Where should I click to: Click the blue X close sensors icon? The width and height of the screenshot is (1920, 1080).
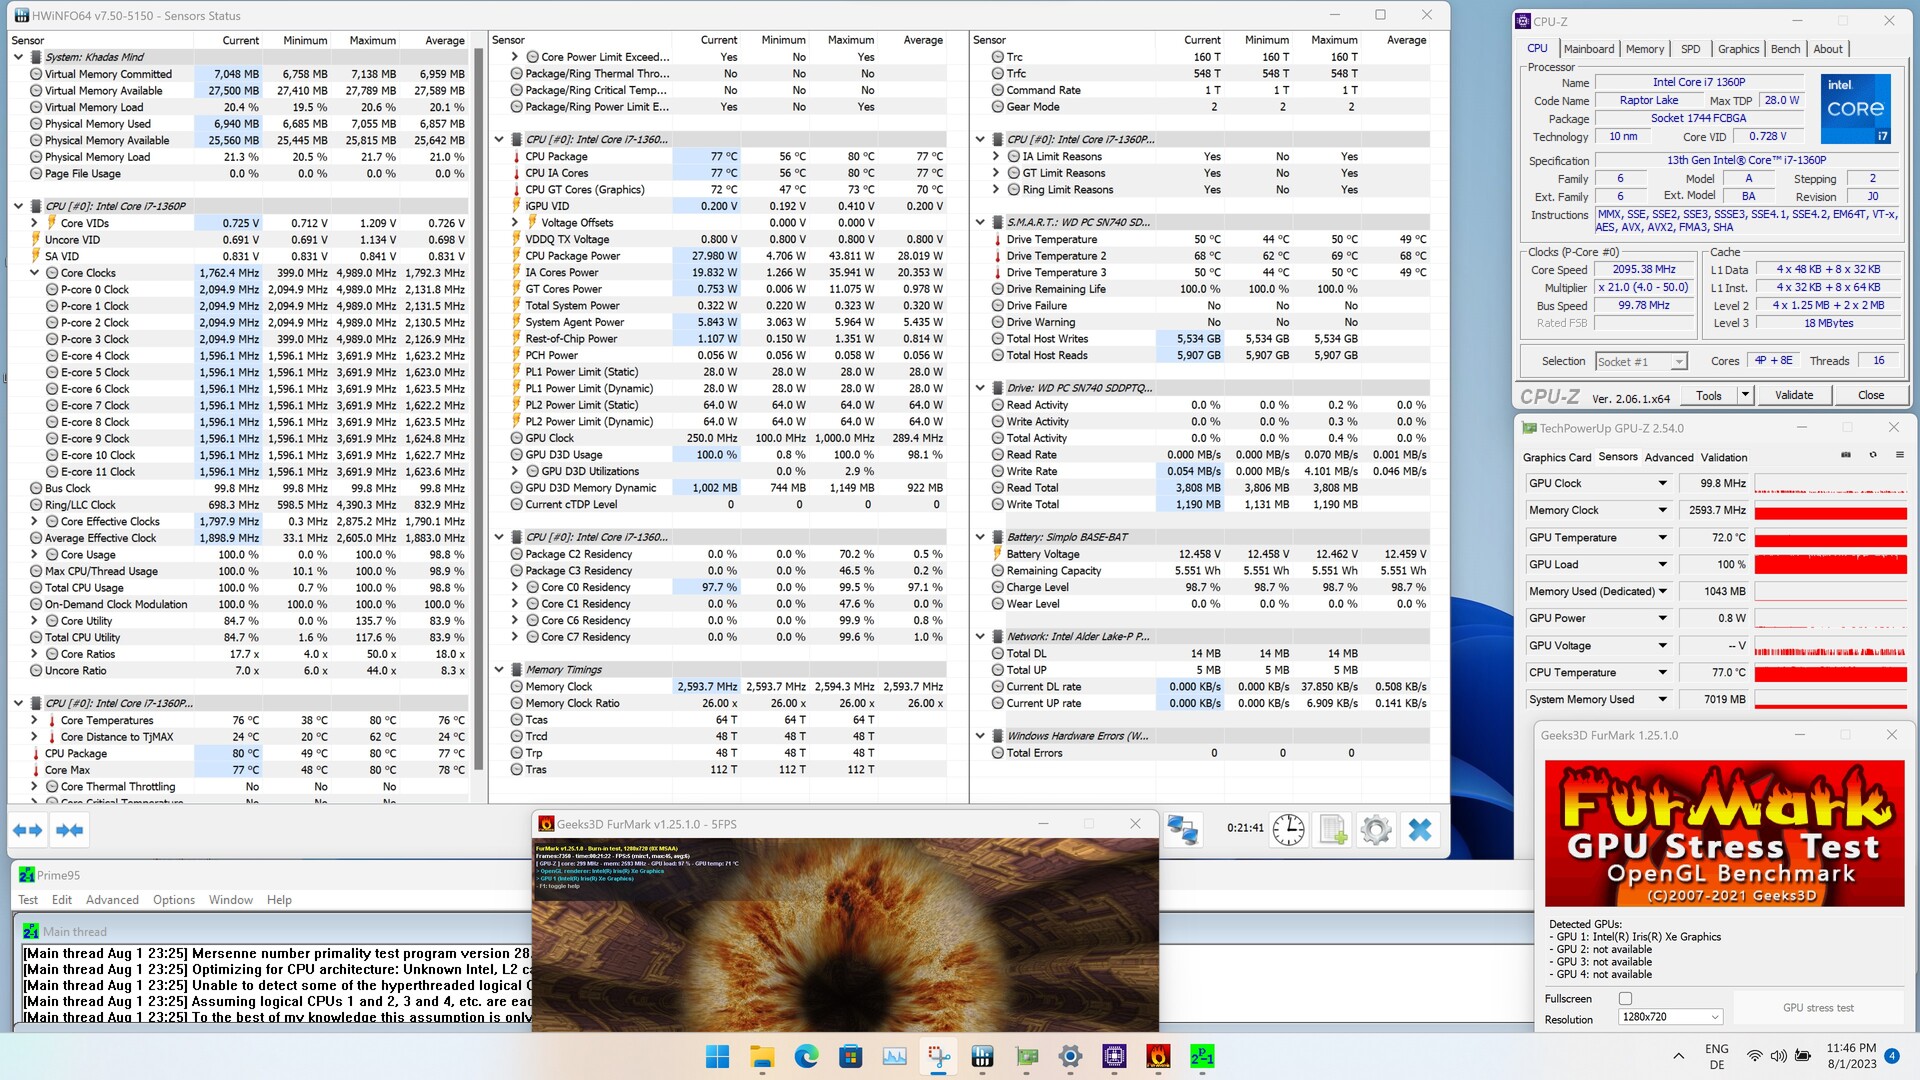[x=1419, y=830]
